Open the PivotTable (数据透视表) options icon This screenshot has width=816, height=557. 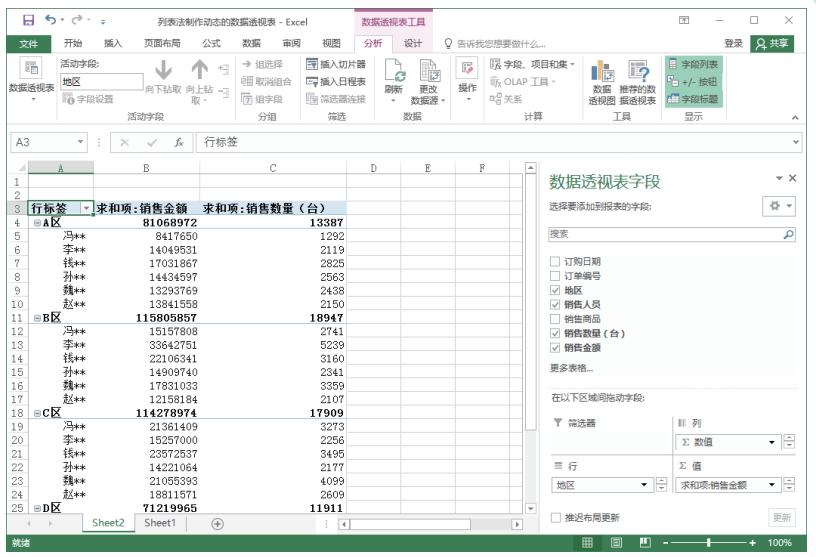(31, 68)
